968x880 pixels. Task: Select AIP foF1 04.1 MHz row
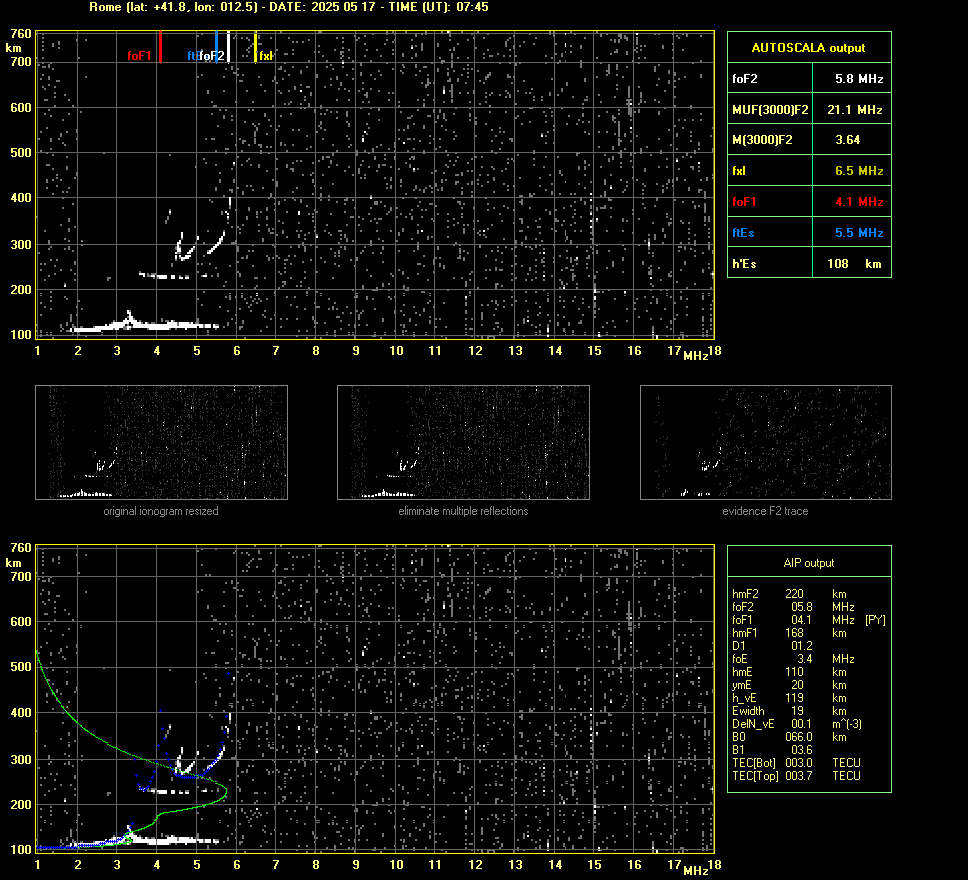tap(809, 619)
